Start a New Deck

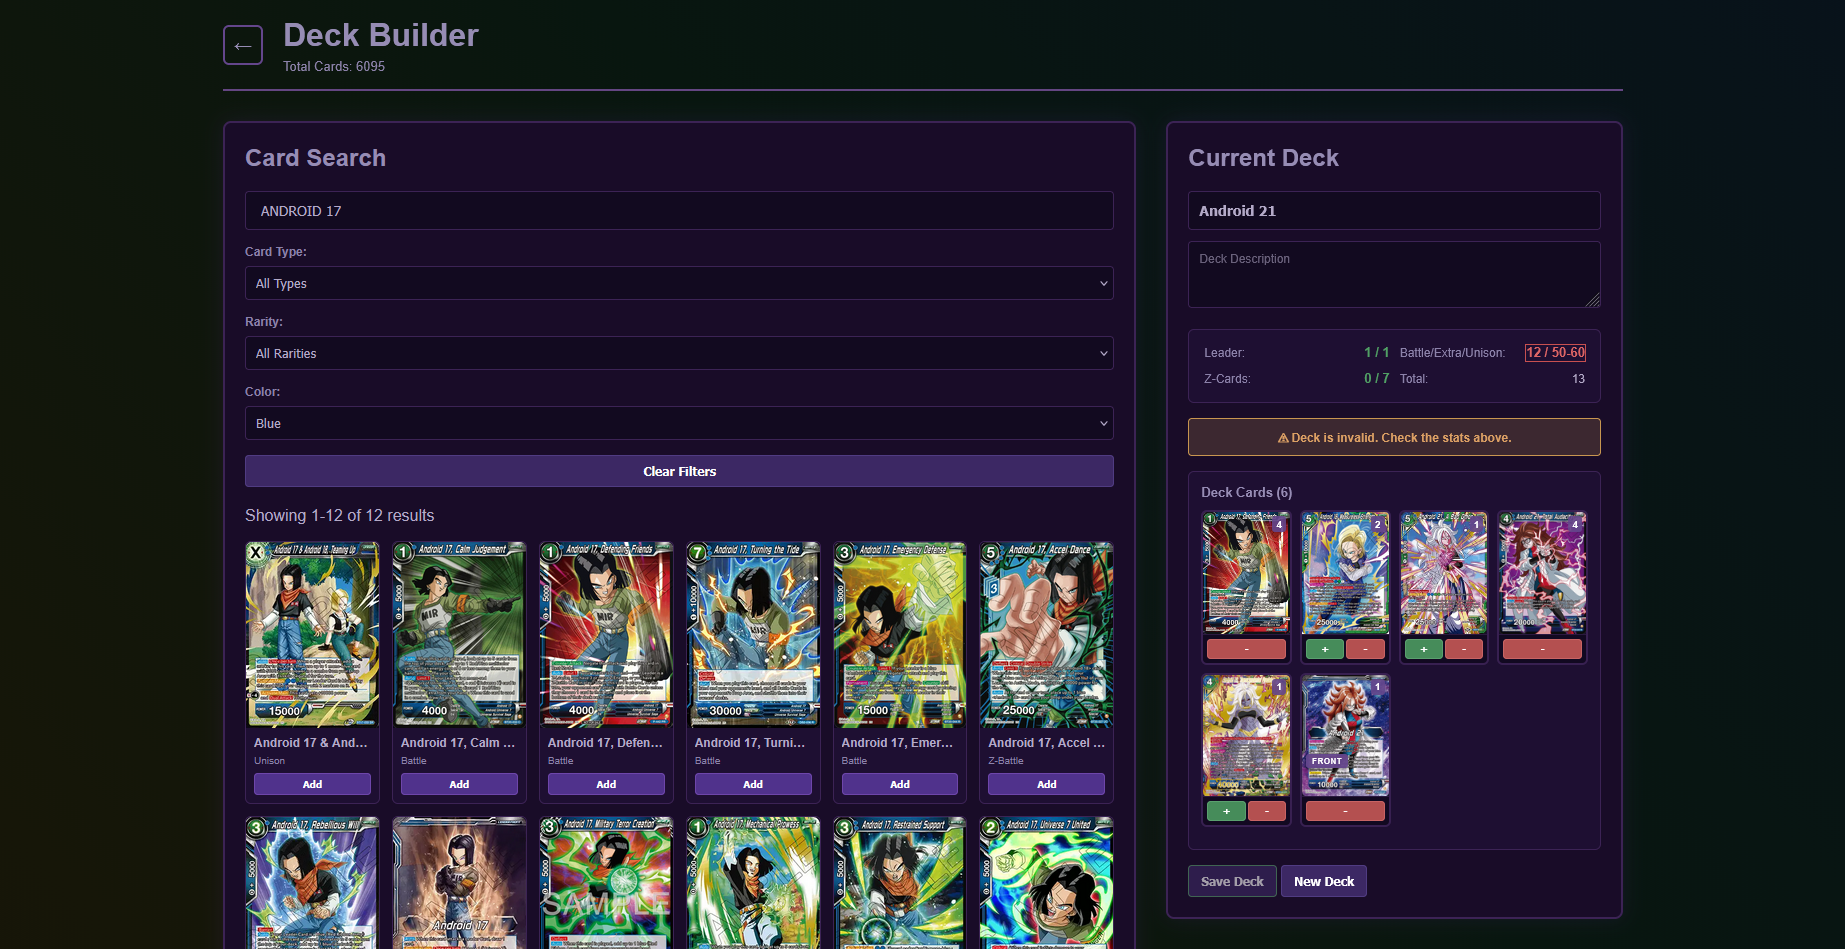(1323, 881)
